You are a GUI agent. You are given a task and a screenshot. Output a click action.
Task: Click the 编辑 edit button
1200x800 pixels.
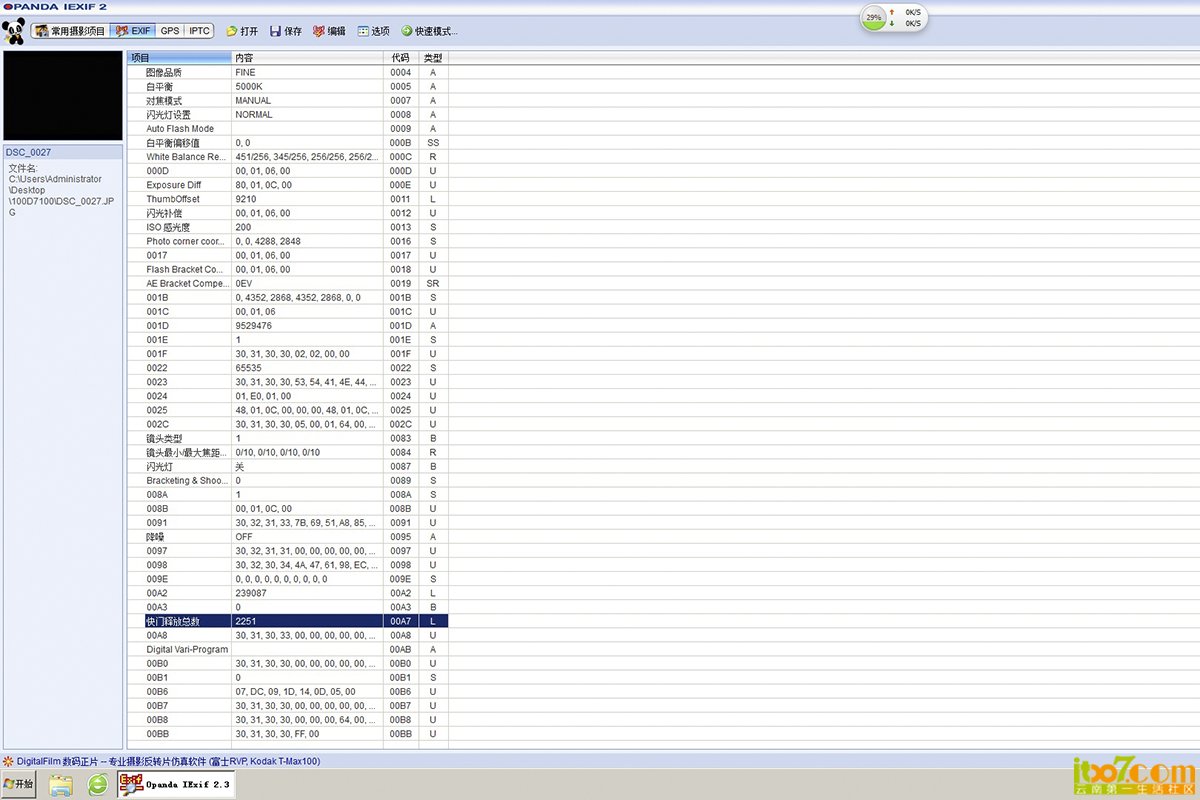329,31
